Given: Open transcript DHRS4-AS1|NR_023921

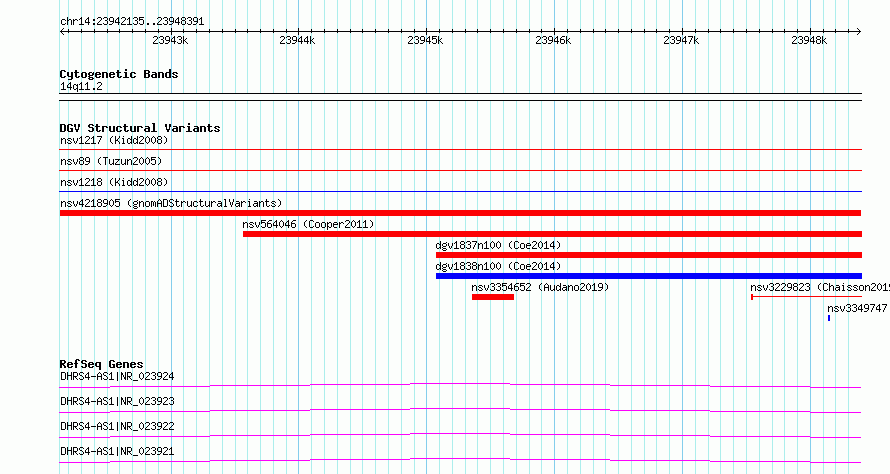Looking at the screenshot, I should pos(117,451).
